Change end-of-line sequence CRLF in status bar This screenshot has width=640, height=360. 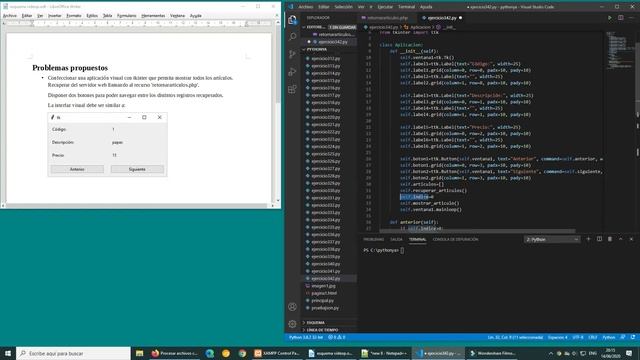click(593, 338)
